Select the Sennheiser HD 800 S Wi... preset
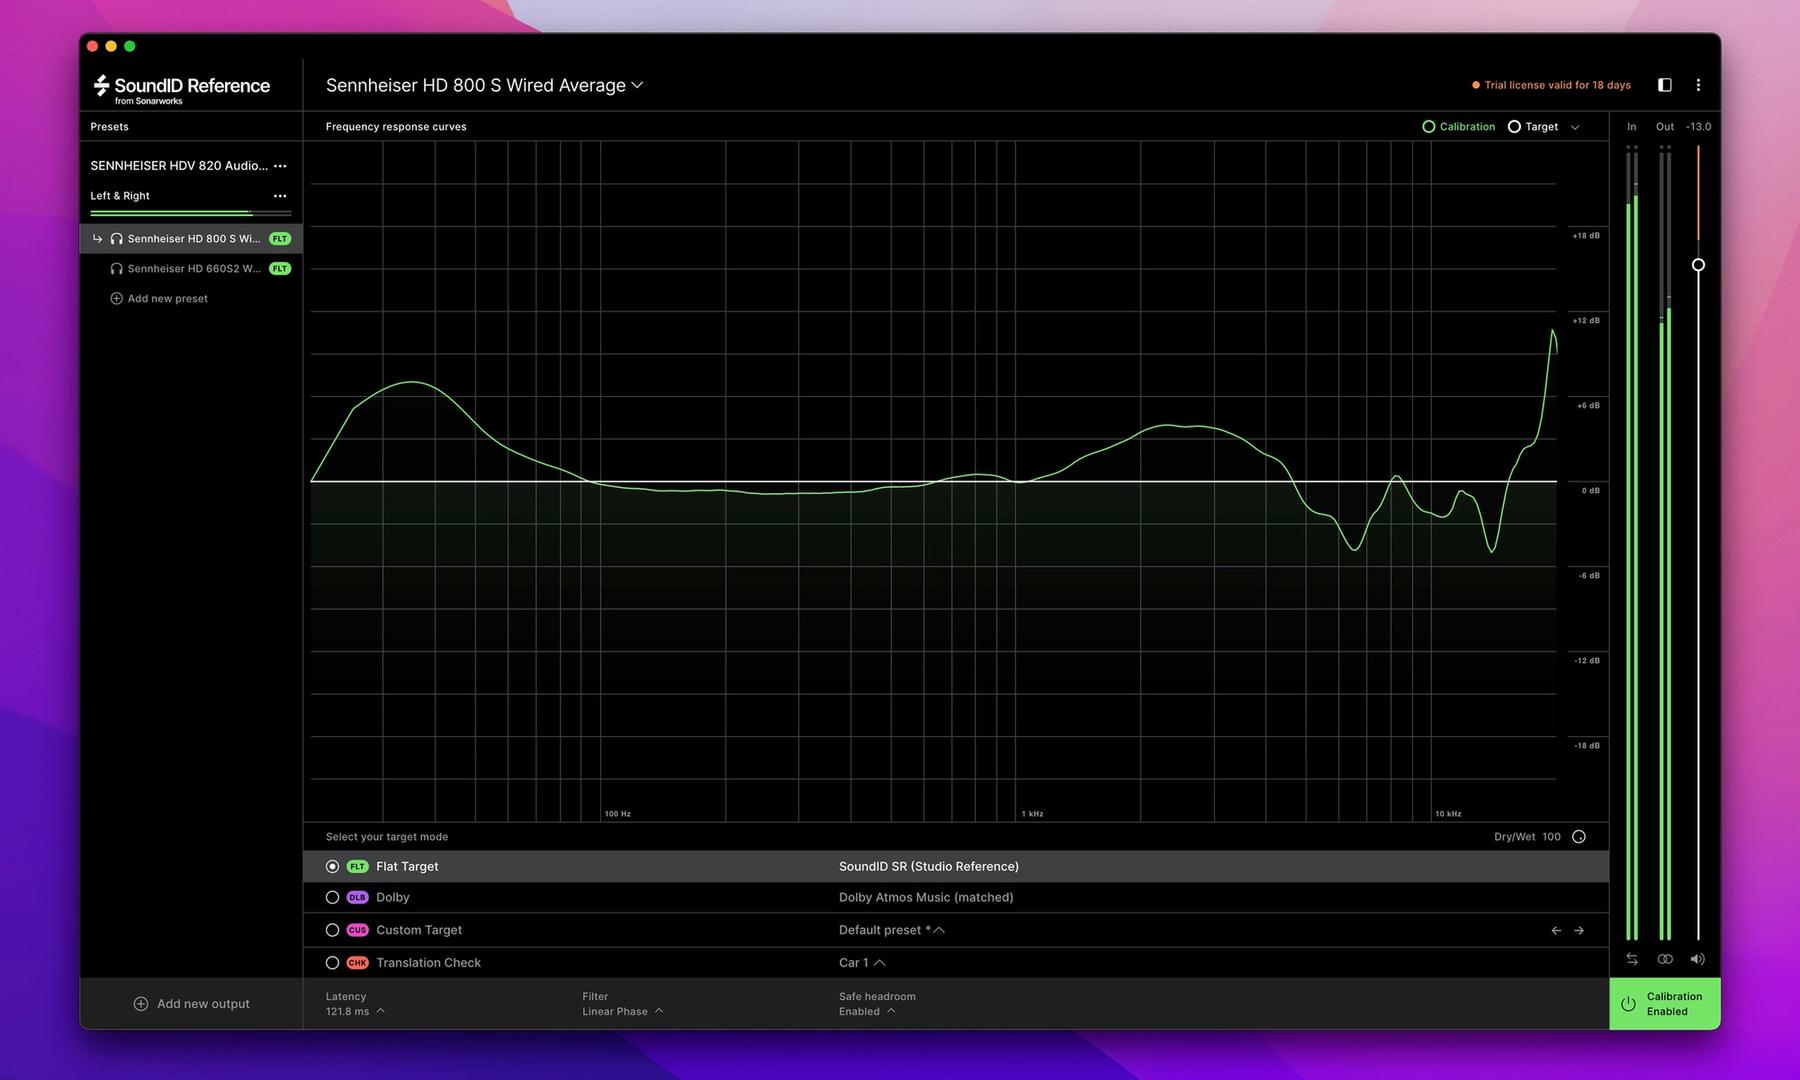This screenshot has height=1080, width=1800. (191, 239)
